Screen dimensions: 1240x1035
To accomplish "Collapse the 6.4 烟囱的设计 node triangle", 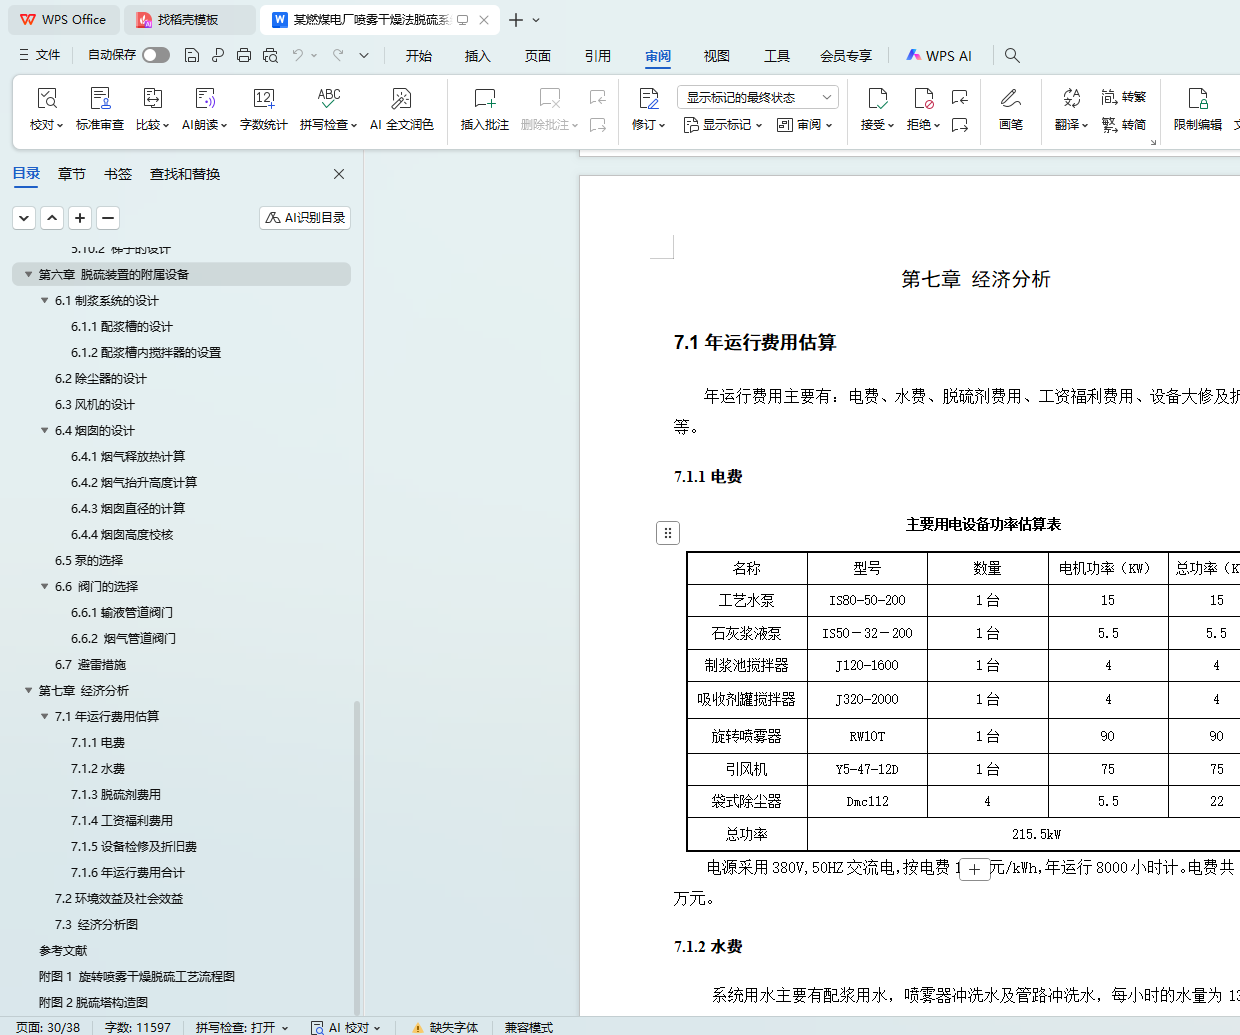I will pyautogui.click(x=44, y=430).
